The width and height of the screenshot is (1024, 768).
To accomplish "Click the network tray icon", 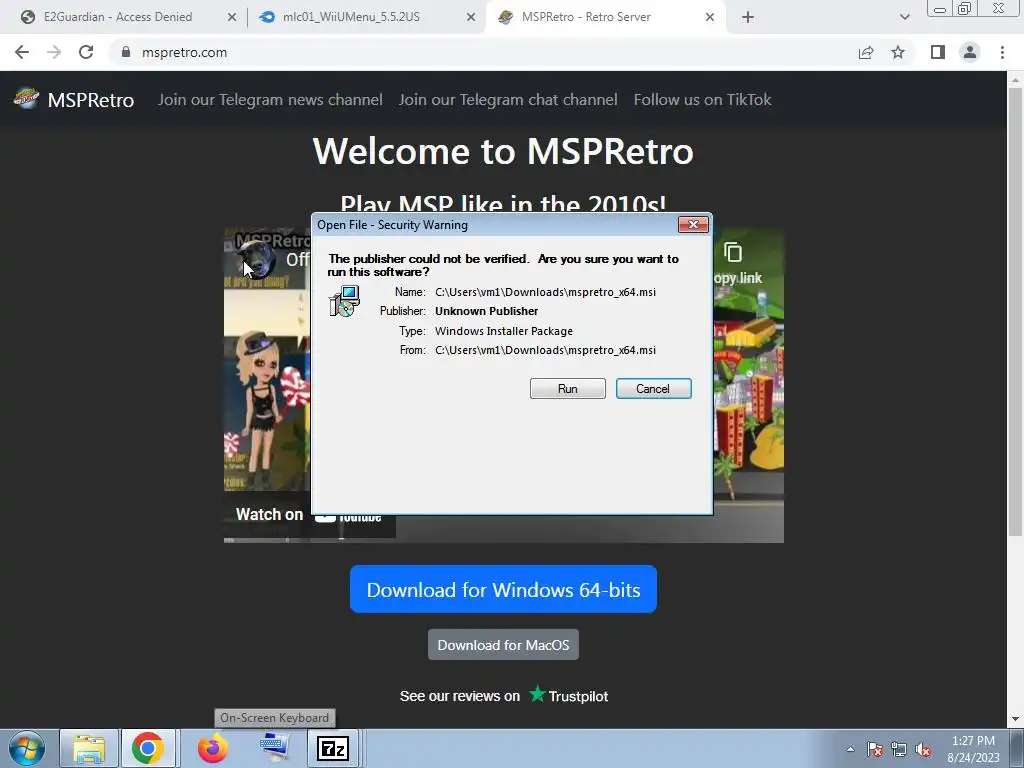I will pos(899,749).
